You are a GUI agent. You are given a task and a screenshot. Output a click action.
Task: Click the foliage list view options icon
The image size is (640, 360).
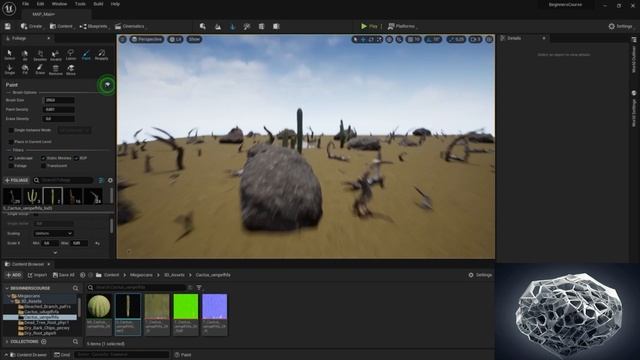click(101, 180)
